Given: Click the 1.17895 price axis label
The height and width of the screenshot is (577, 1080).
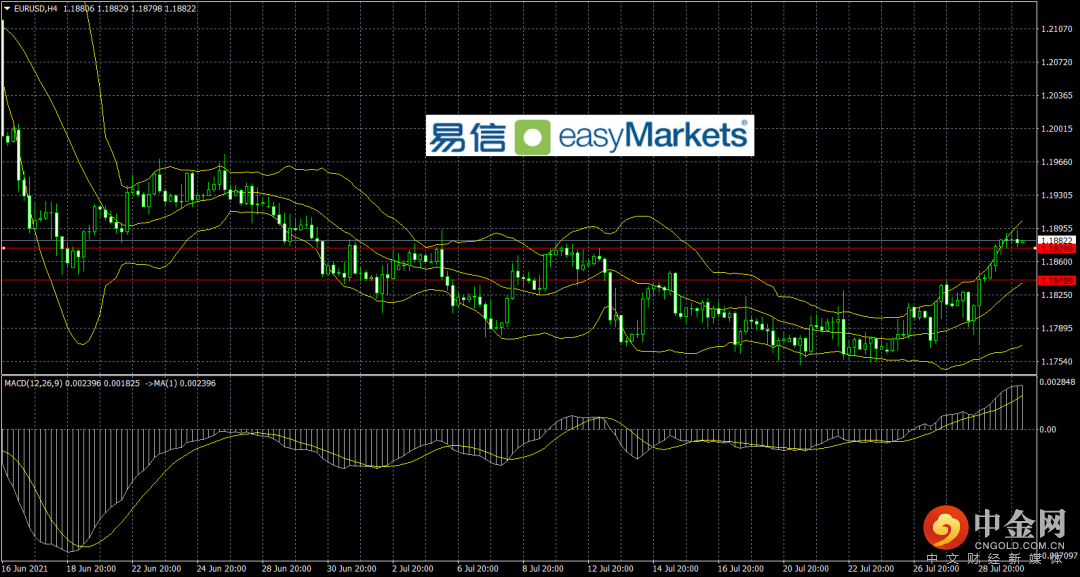Looking at the screenshot, I should point(1056,328).
